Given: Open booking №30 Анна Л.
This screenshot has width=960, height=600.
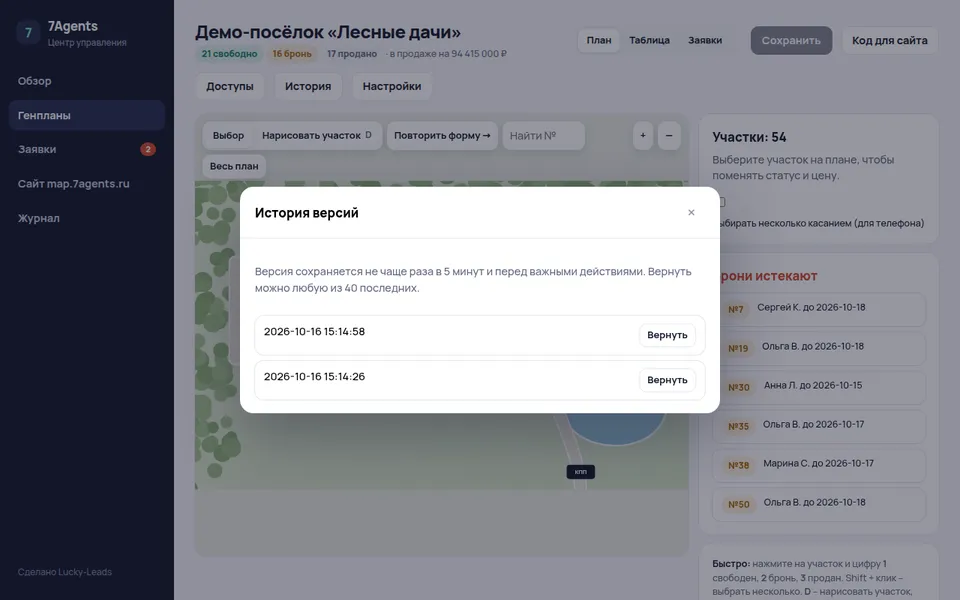Looking at the screenshot, I should [x=819, y=388].
